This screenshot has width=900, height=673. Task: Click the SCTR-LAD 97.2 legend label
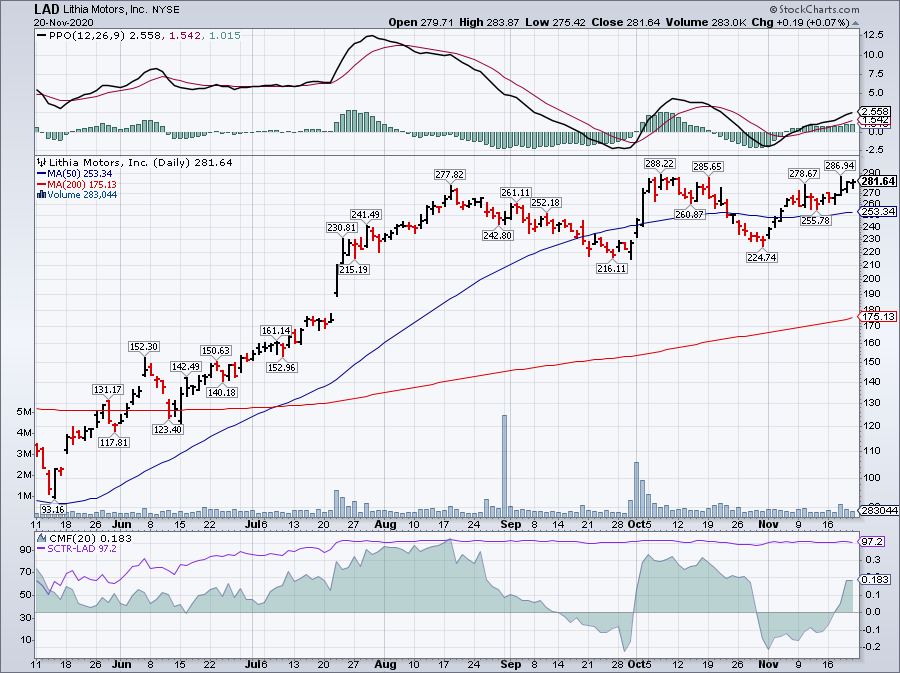coord(82,548)
